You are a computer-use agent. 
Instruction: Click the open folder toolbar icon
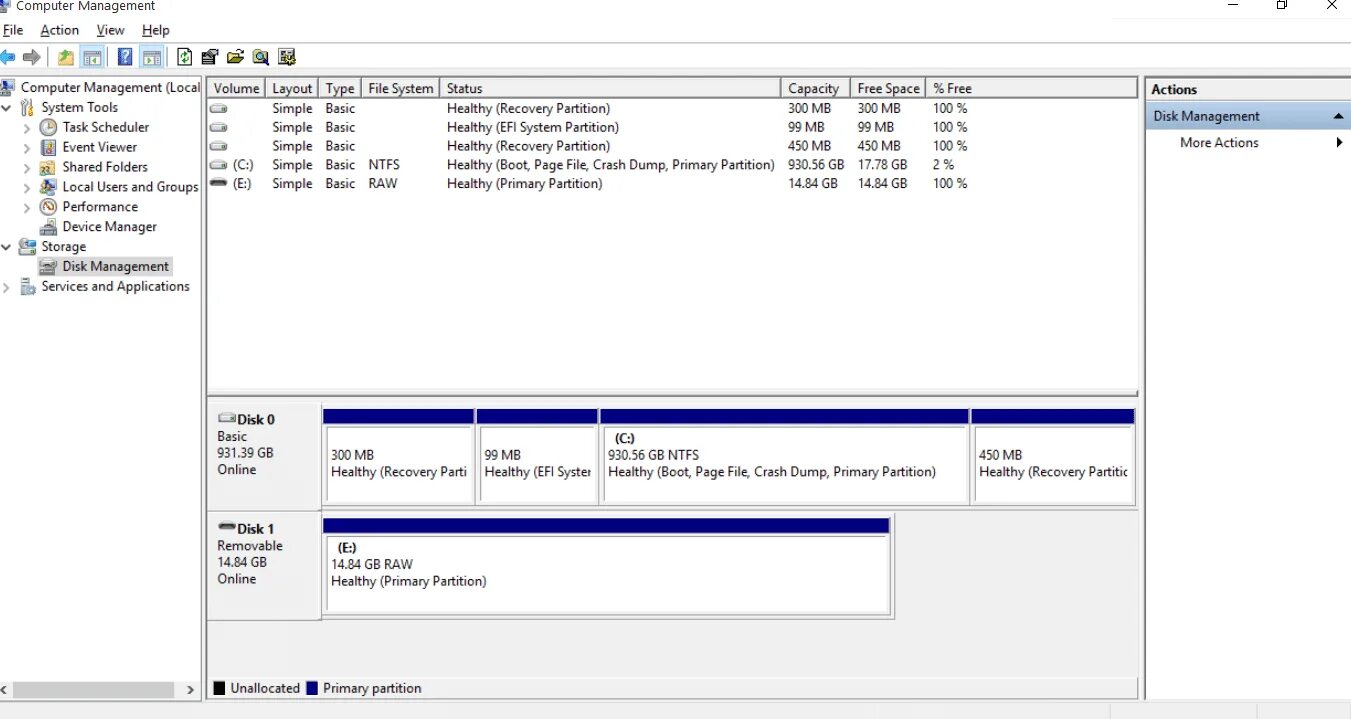point(235,57)
